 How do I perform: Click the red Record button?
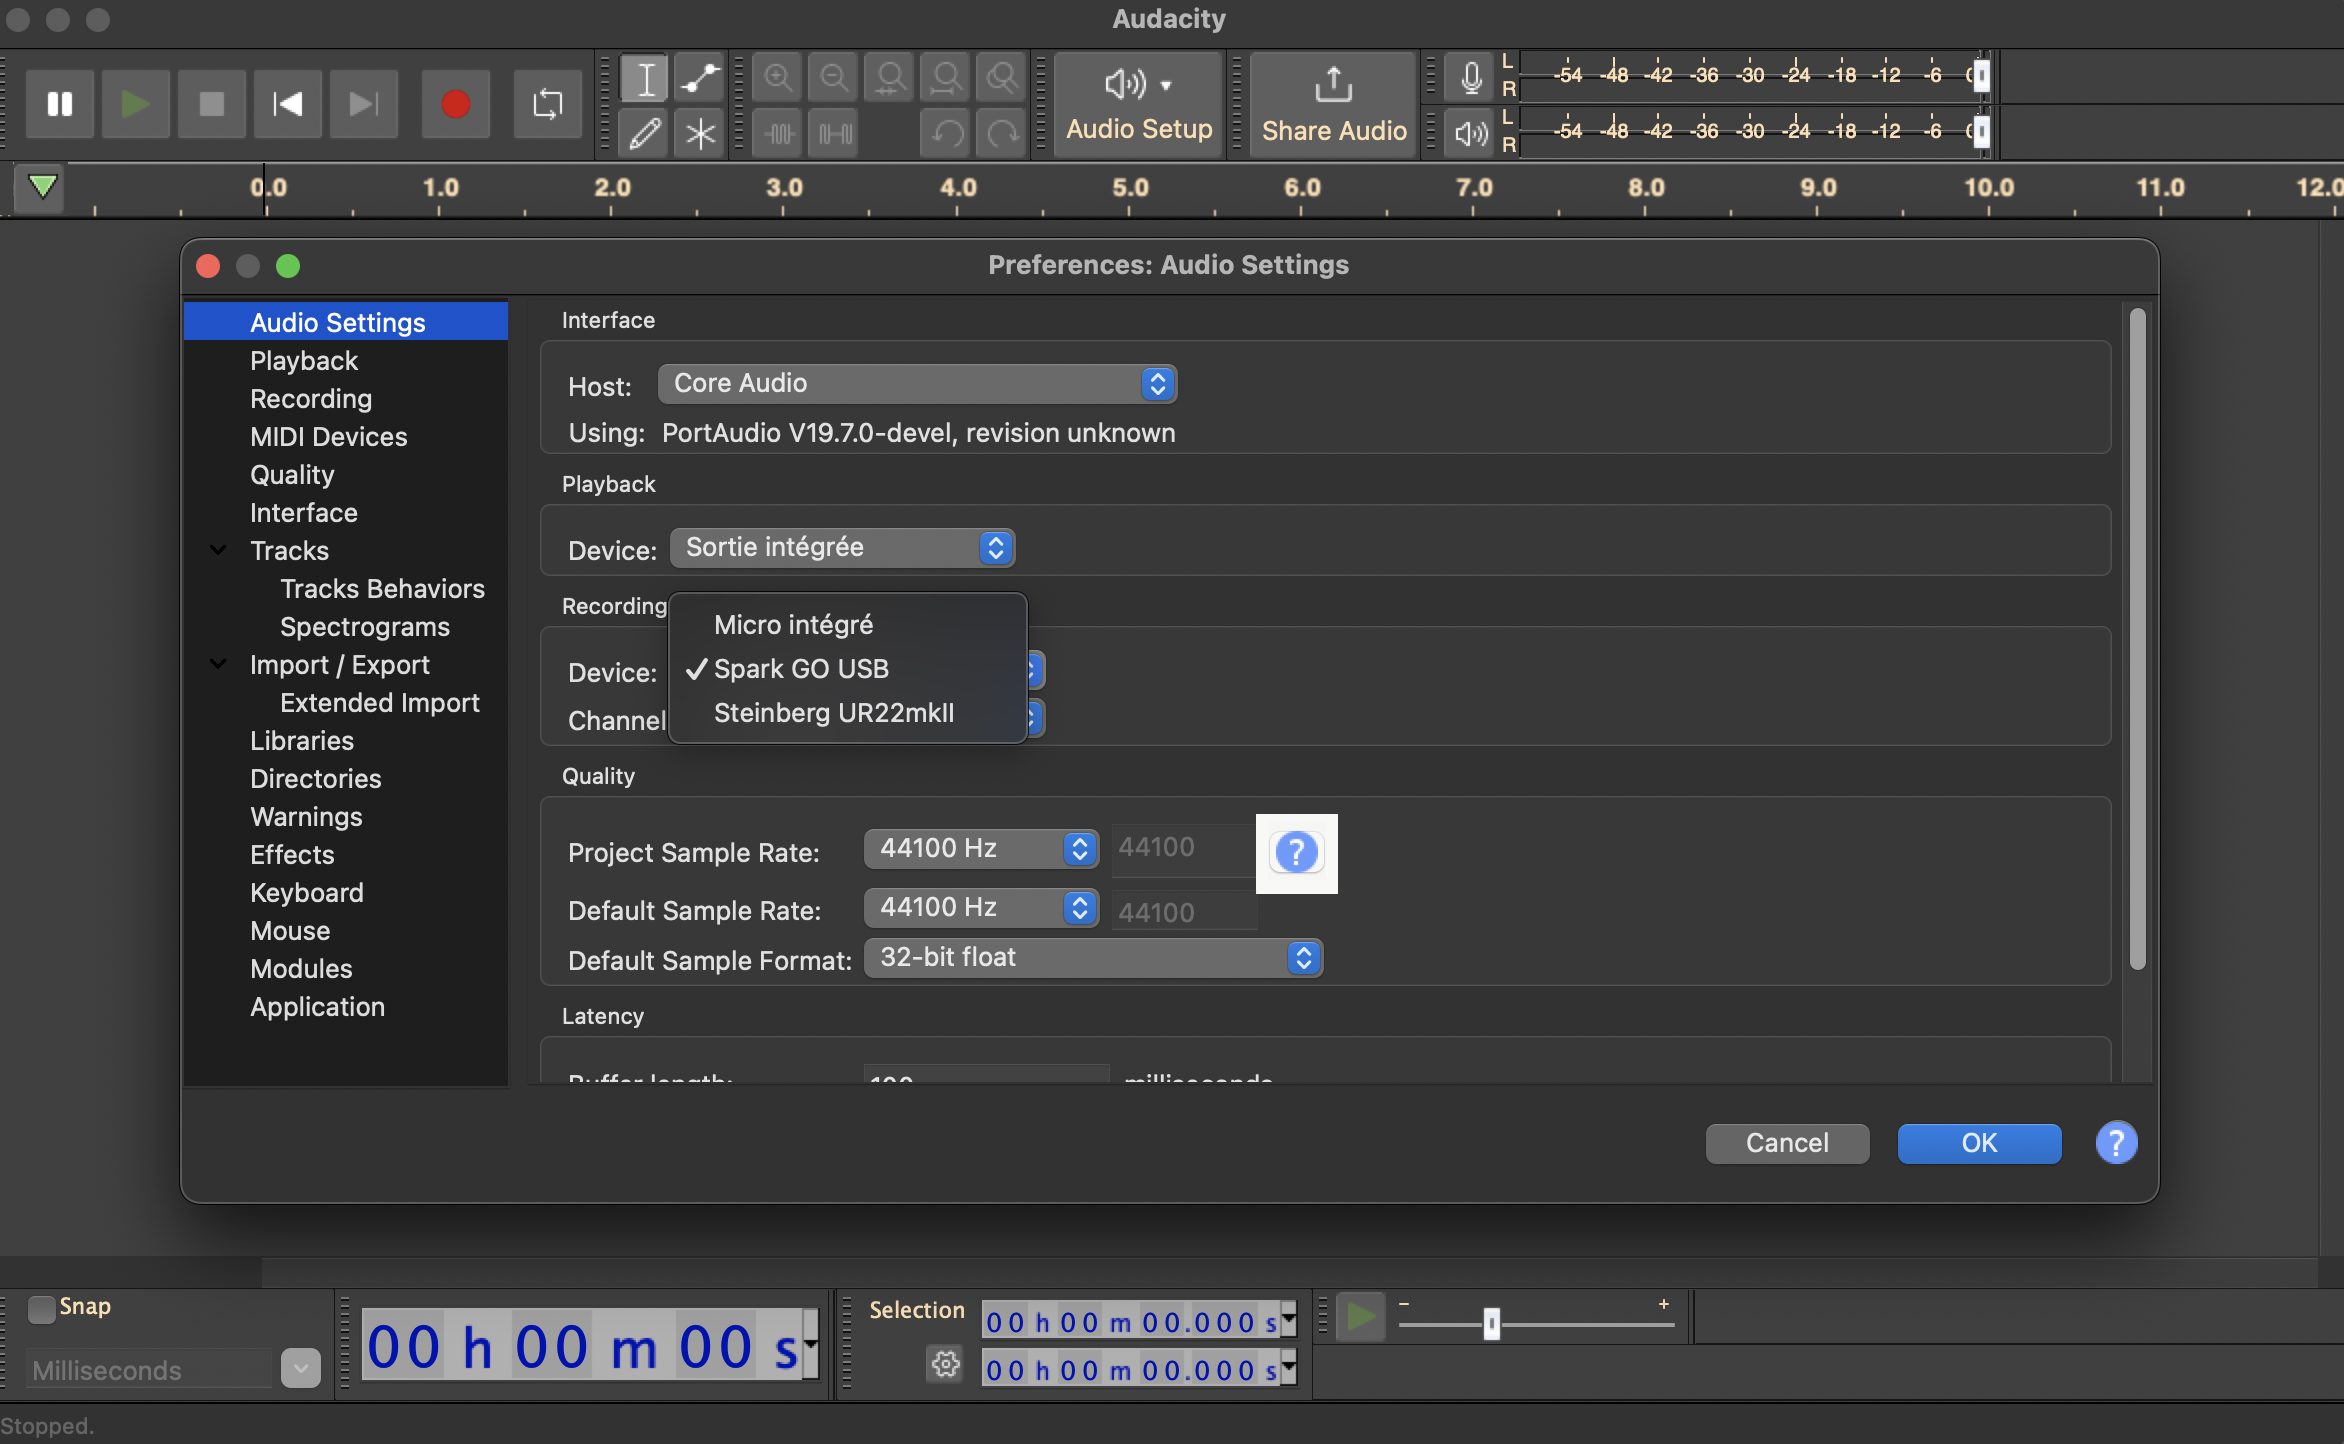455,104
